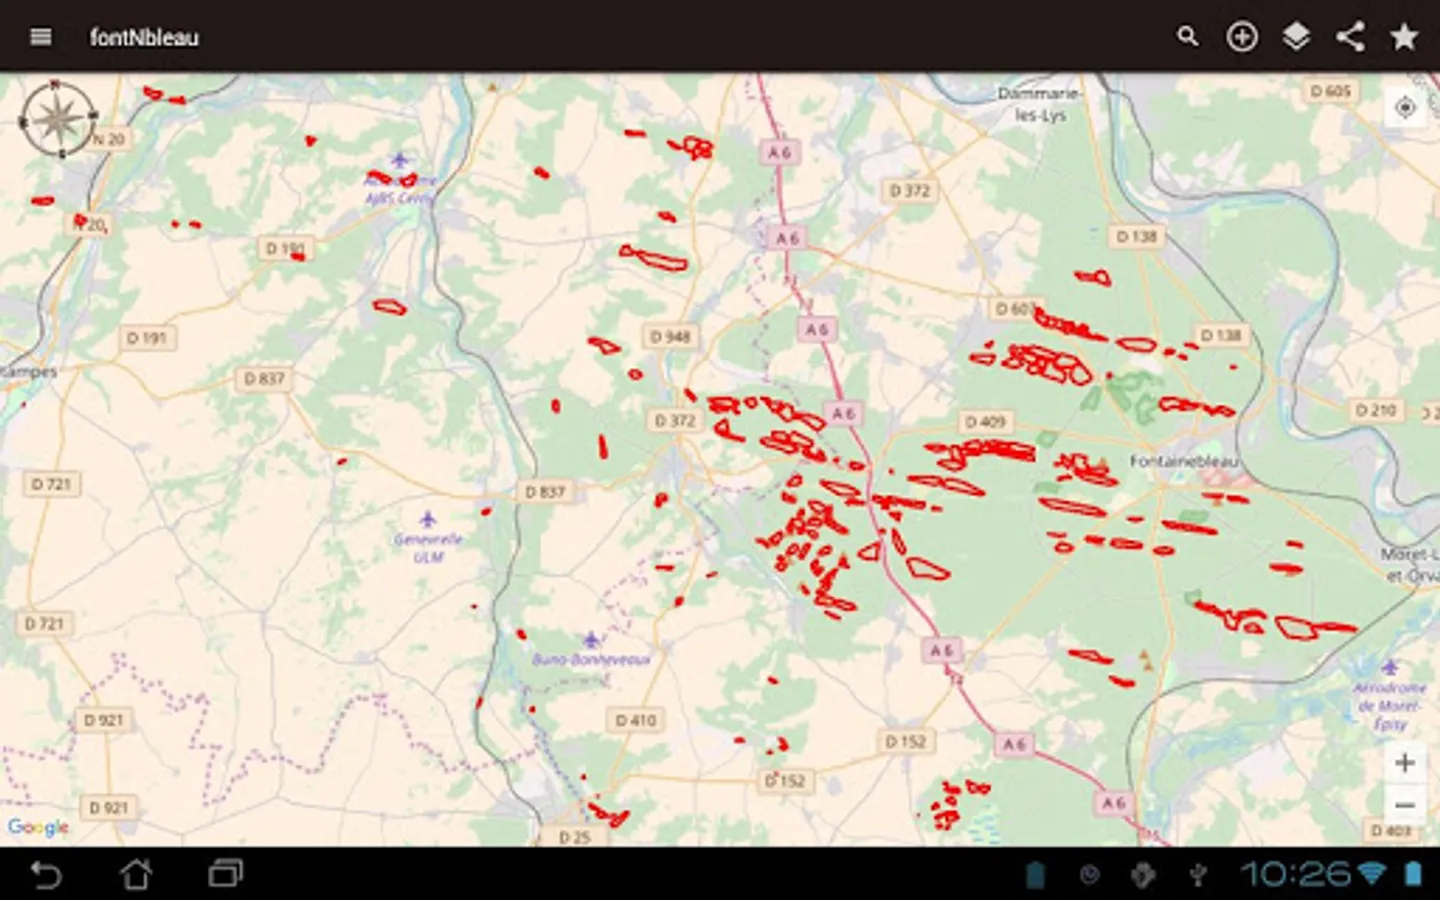Tap the star favorites icon
Image resolution: width=1440 pixels, height=900 pixels.
click(x=1404, y=37)
